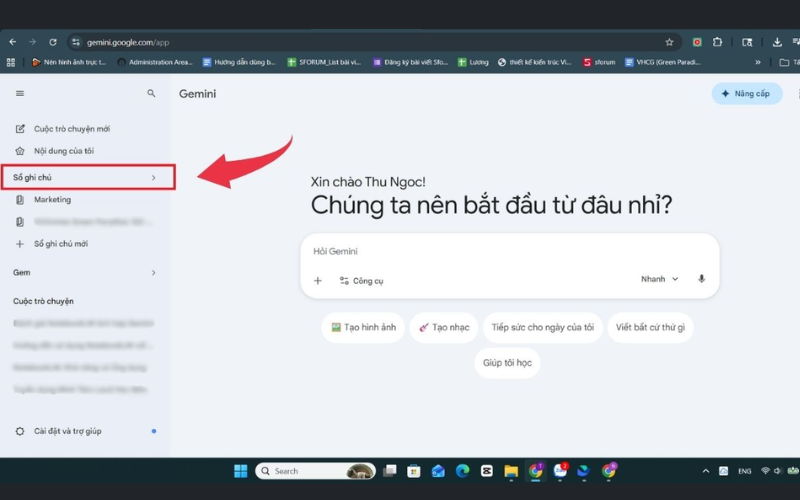
Task: Click the Gemini title label
Action: 197,94
